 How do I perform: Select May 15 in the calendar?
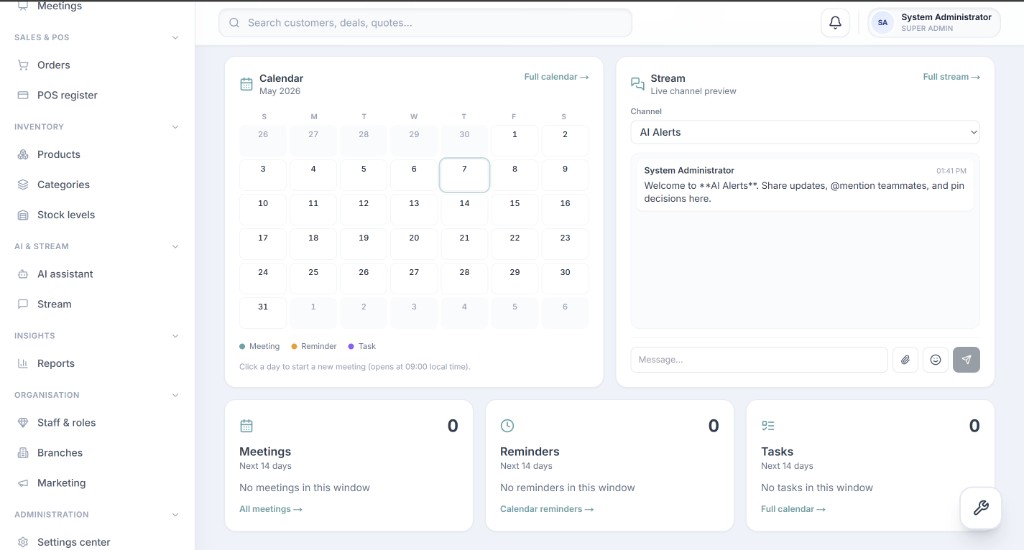click(x=515, y=210)
